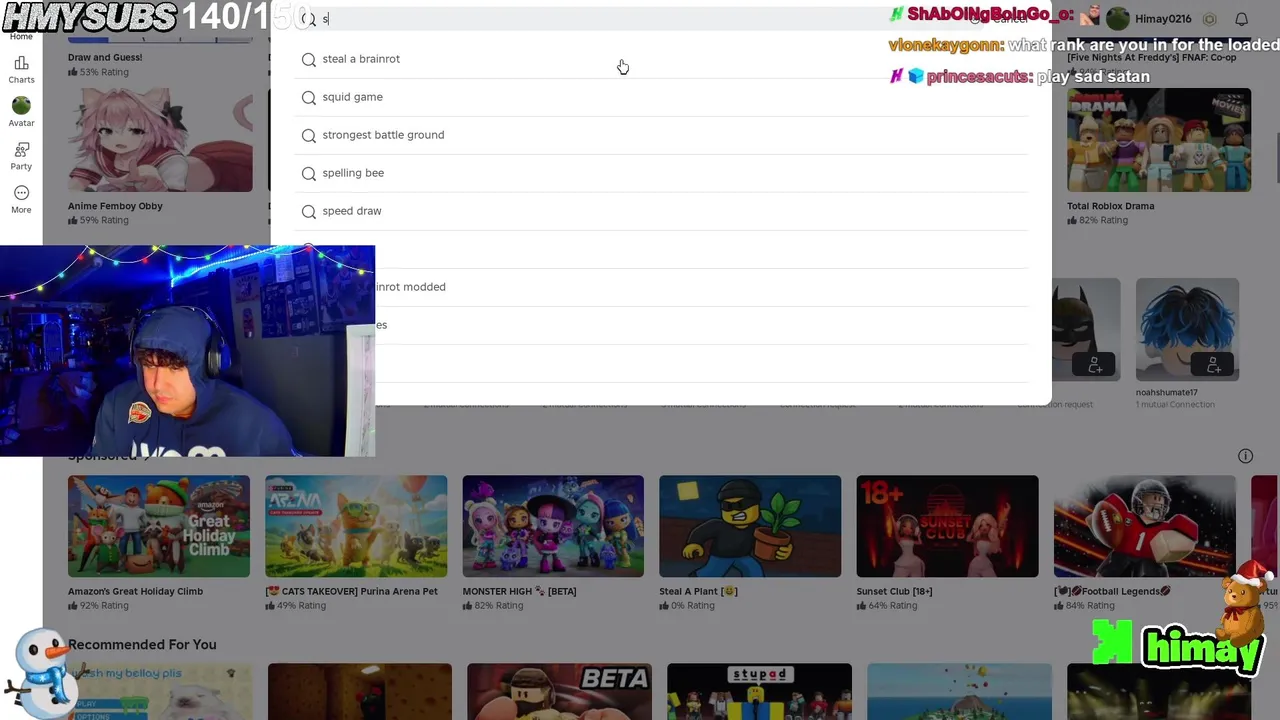Click 'MONSTER HIGH [BETA]' title text
The height and width of the screenshot is (720, 1280).
point(519,591)
